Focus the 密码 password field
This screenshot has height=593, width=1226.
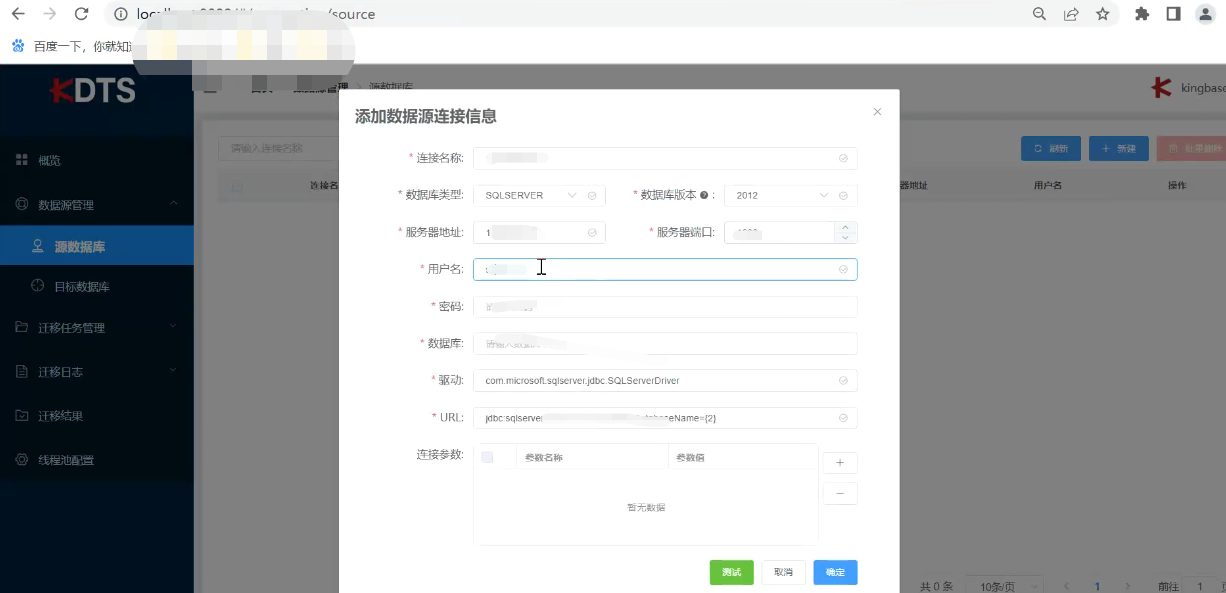click(x=665, y=306)
